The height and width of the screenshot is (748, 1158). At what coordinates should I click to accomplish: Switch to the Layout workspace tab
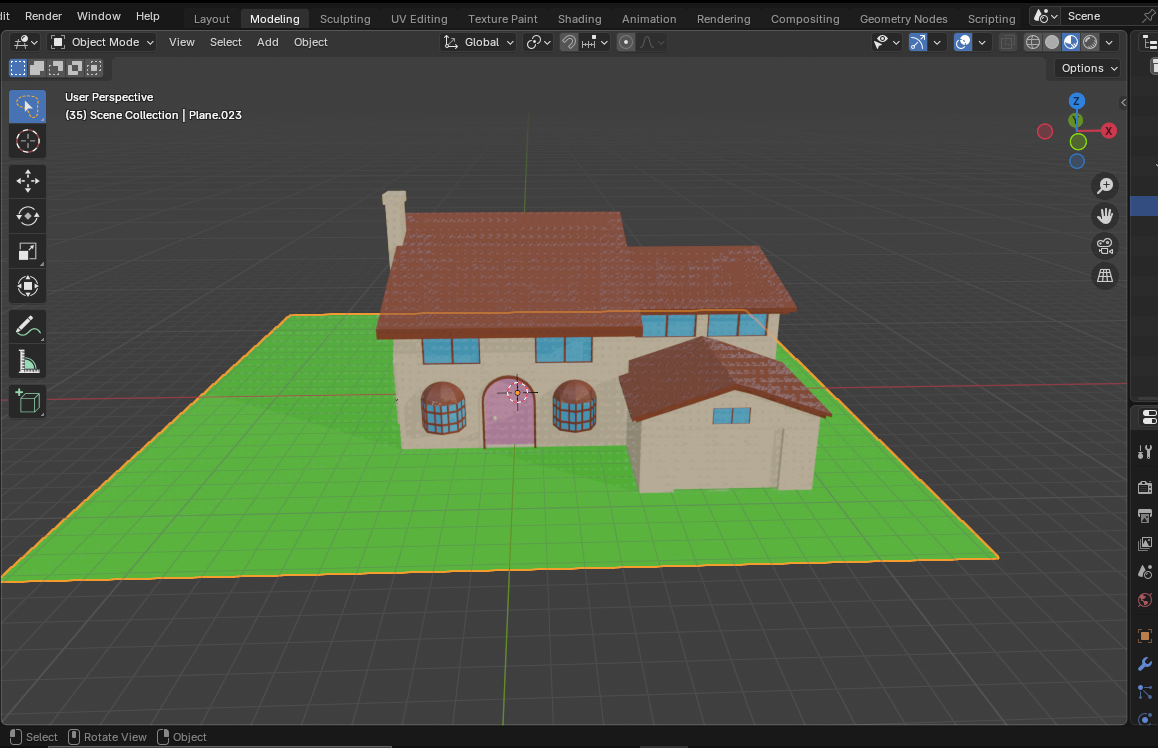click(211, 18)
